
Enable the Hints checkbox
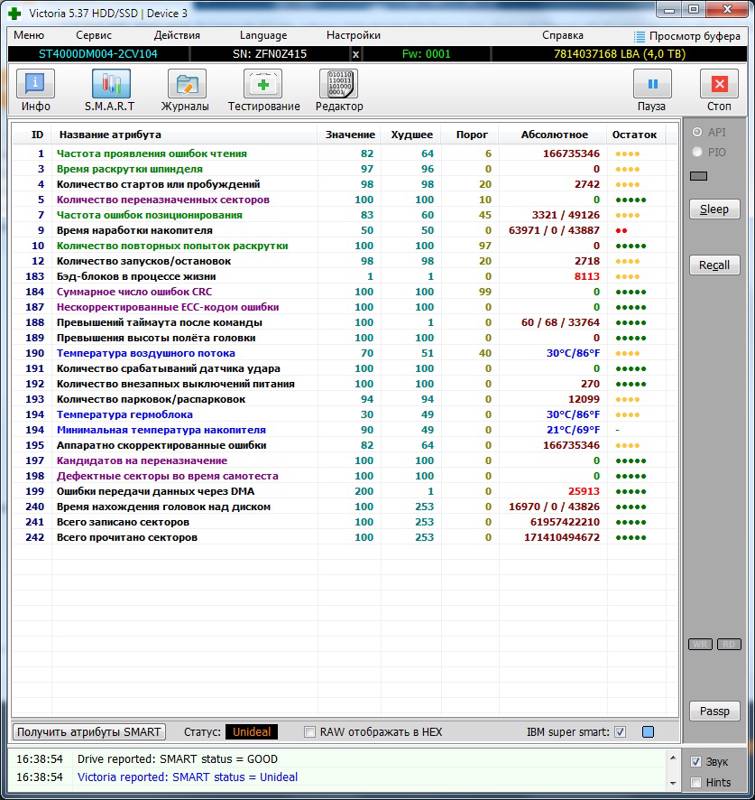tap(696, 782)
